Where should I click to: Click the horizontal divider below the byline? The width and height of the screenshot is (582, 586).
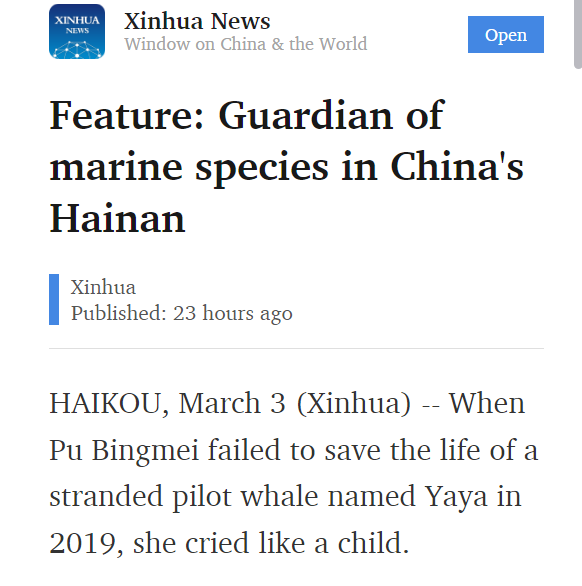coord(296,348)
